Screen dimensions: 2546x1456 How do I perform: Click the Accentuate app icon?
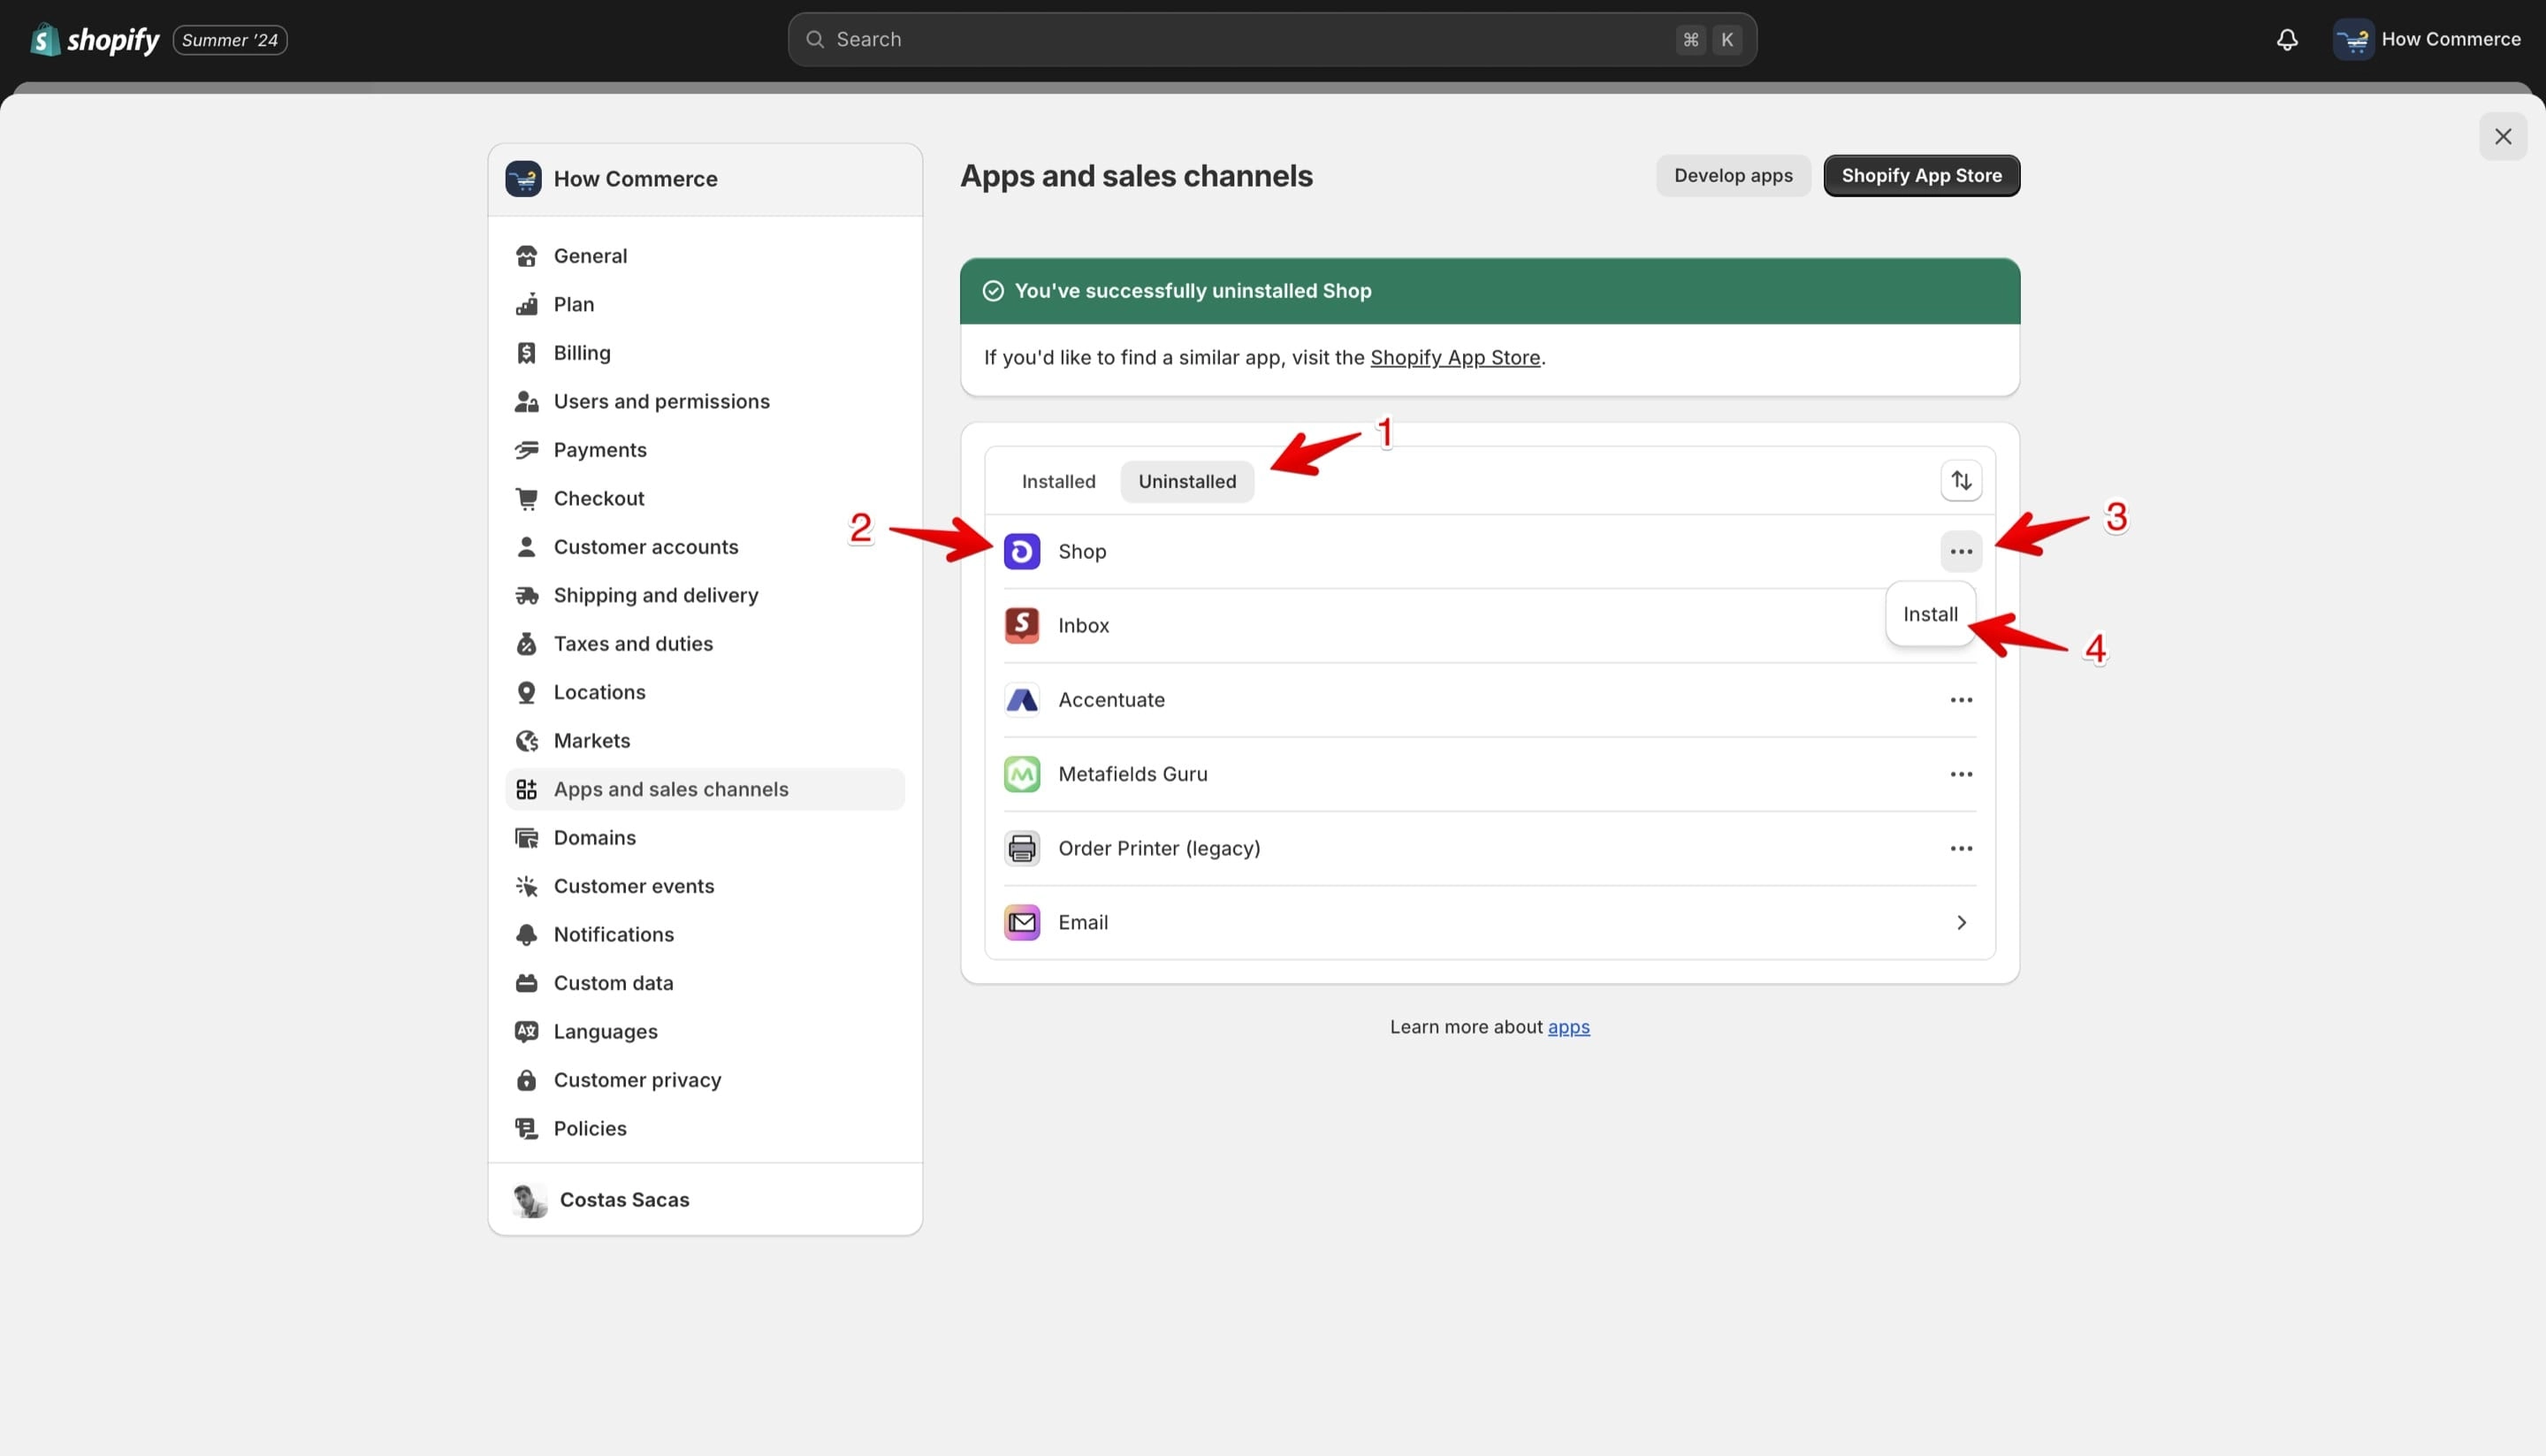pos(1021,700)
